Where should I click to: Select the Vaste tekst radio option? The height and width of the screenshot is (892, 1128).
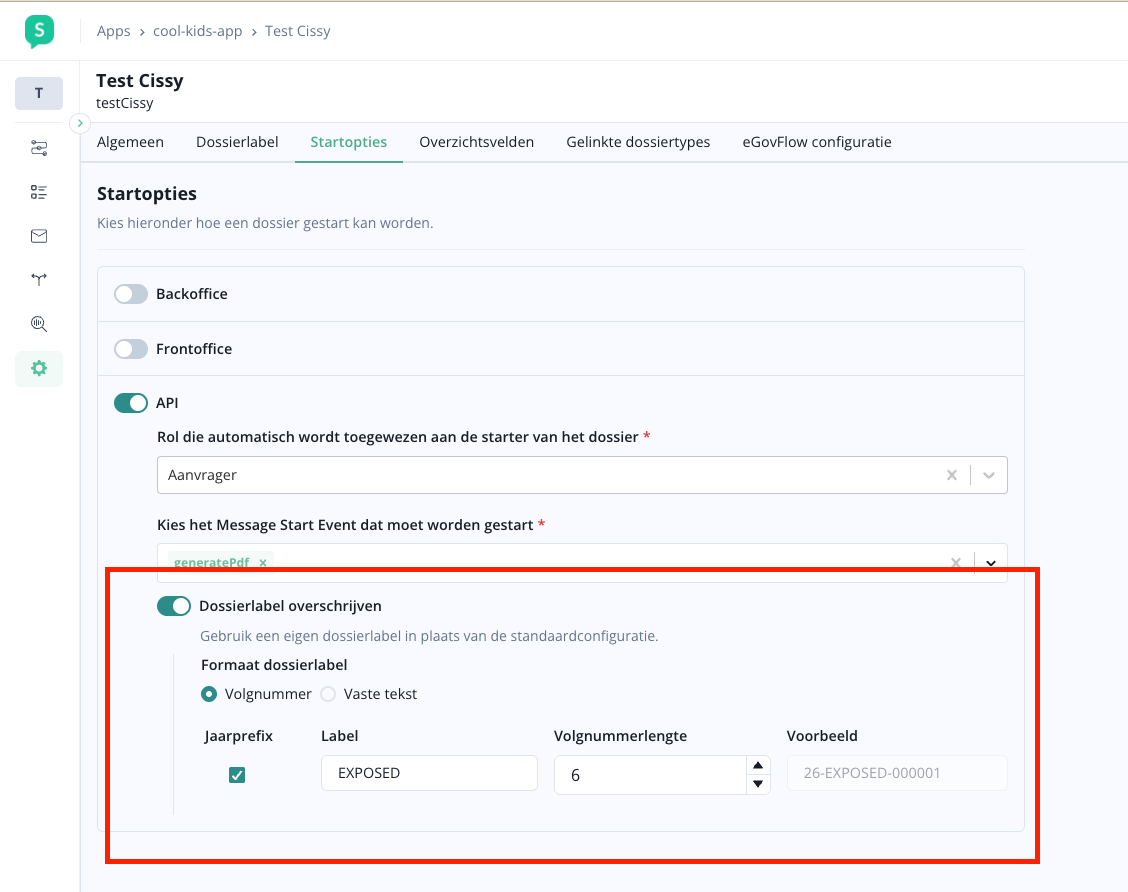pyautogui.click(x=328, y=694)
